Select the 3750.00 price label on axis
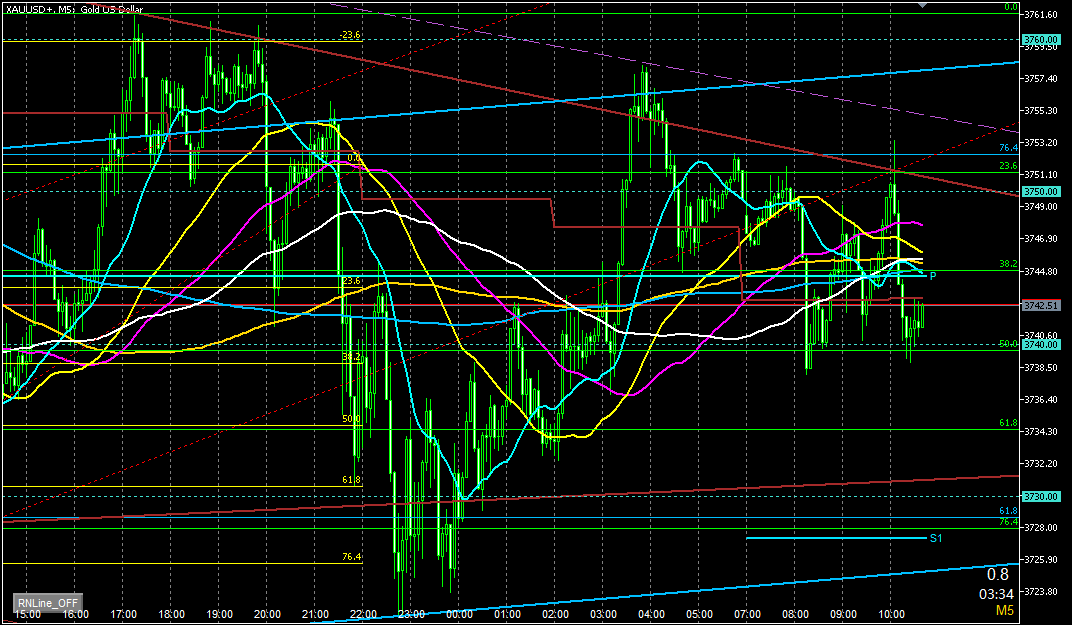Viewport: 1072px width, 625px height. pos(1041,191)
